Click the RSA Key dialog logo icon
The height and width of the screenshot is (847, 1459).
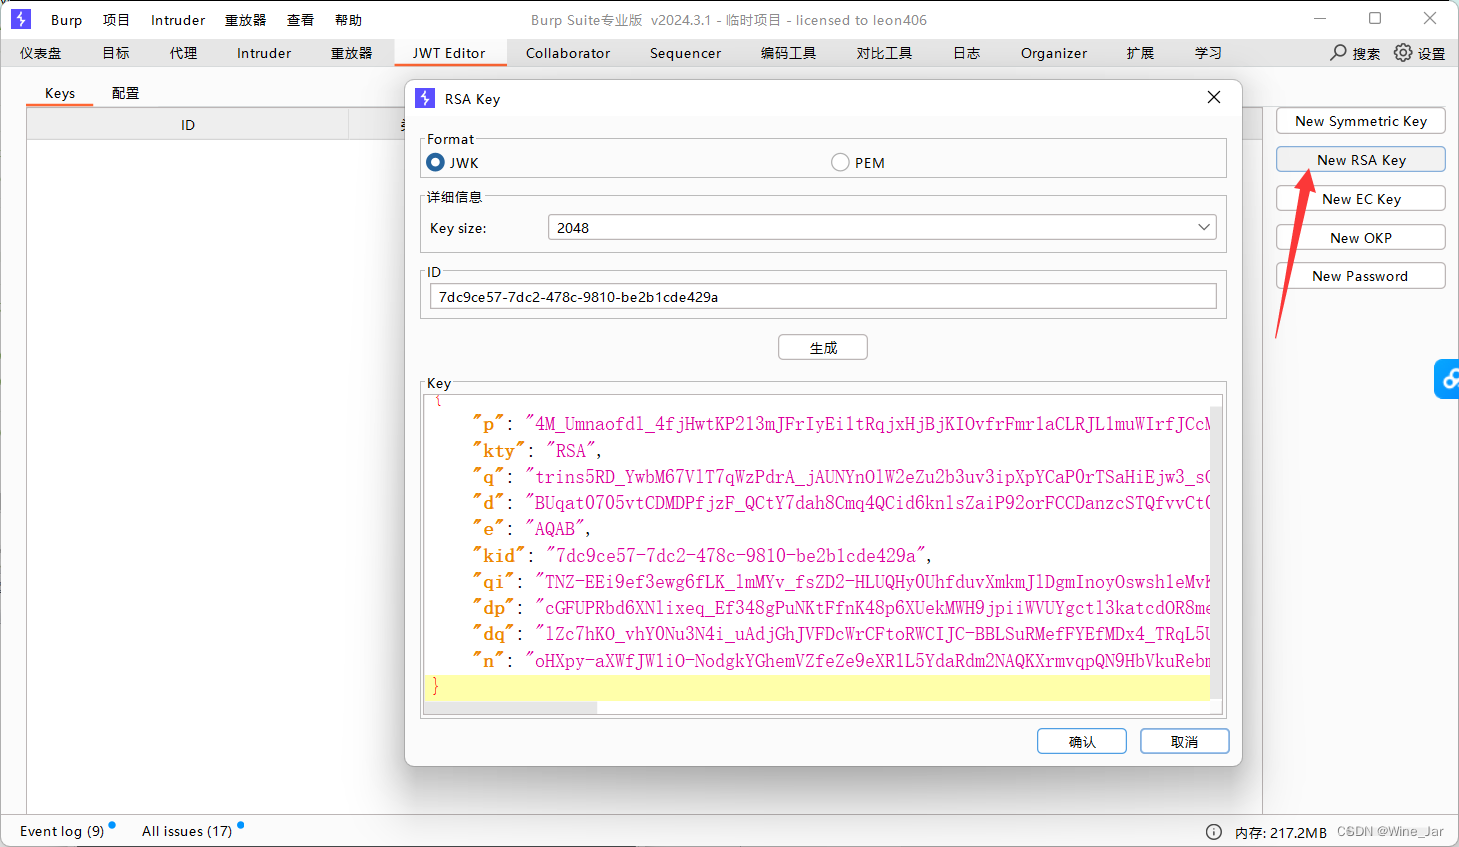click(425, 98)
